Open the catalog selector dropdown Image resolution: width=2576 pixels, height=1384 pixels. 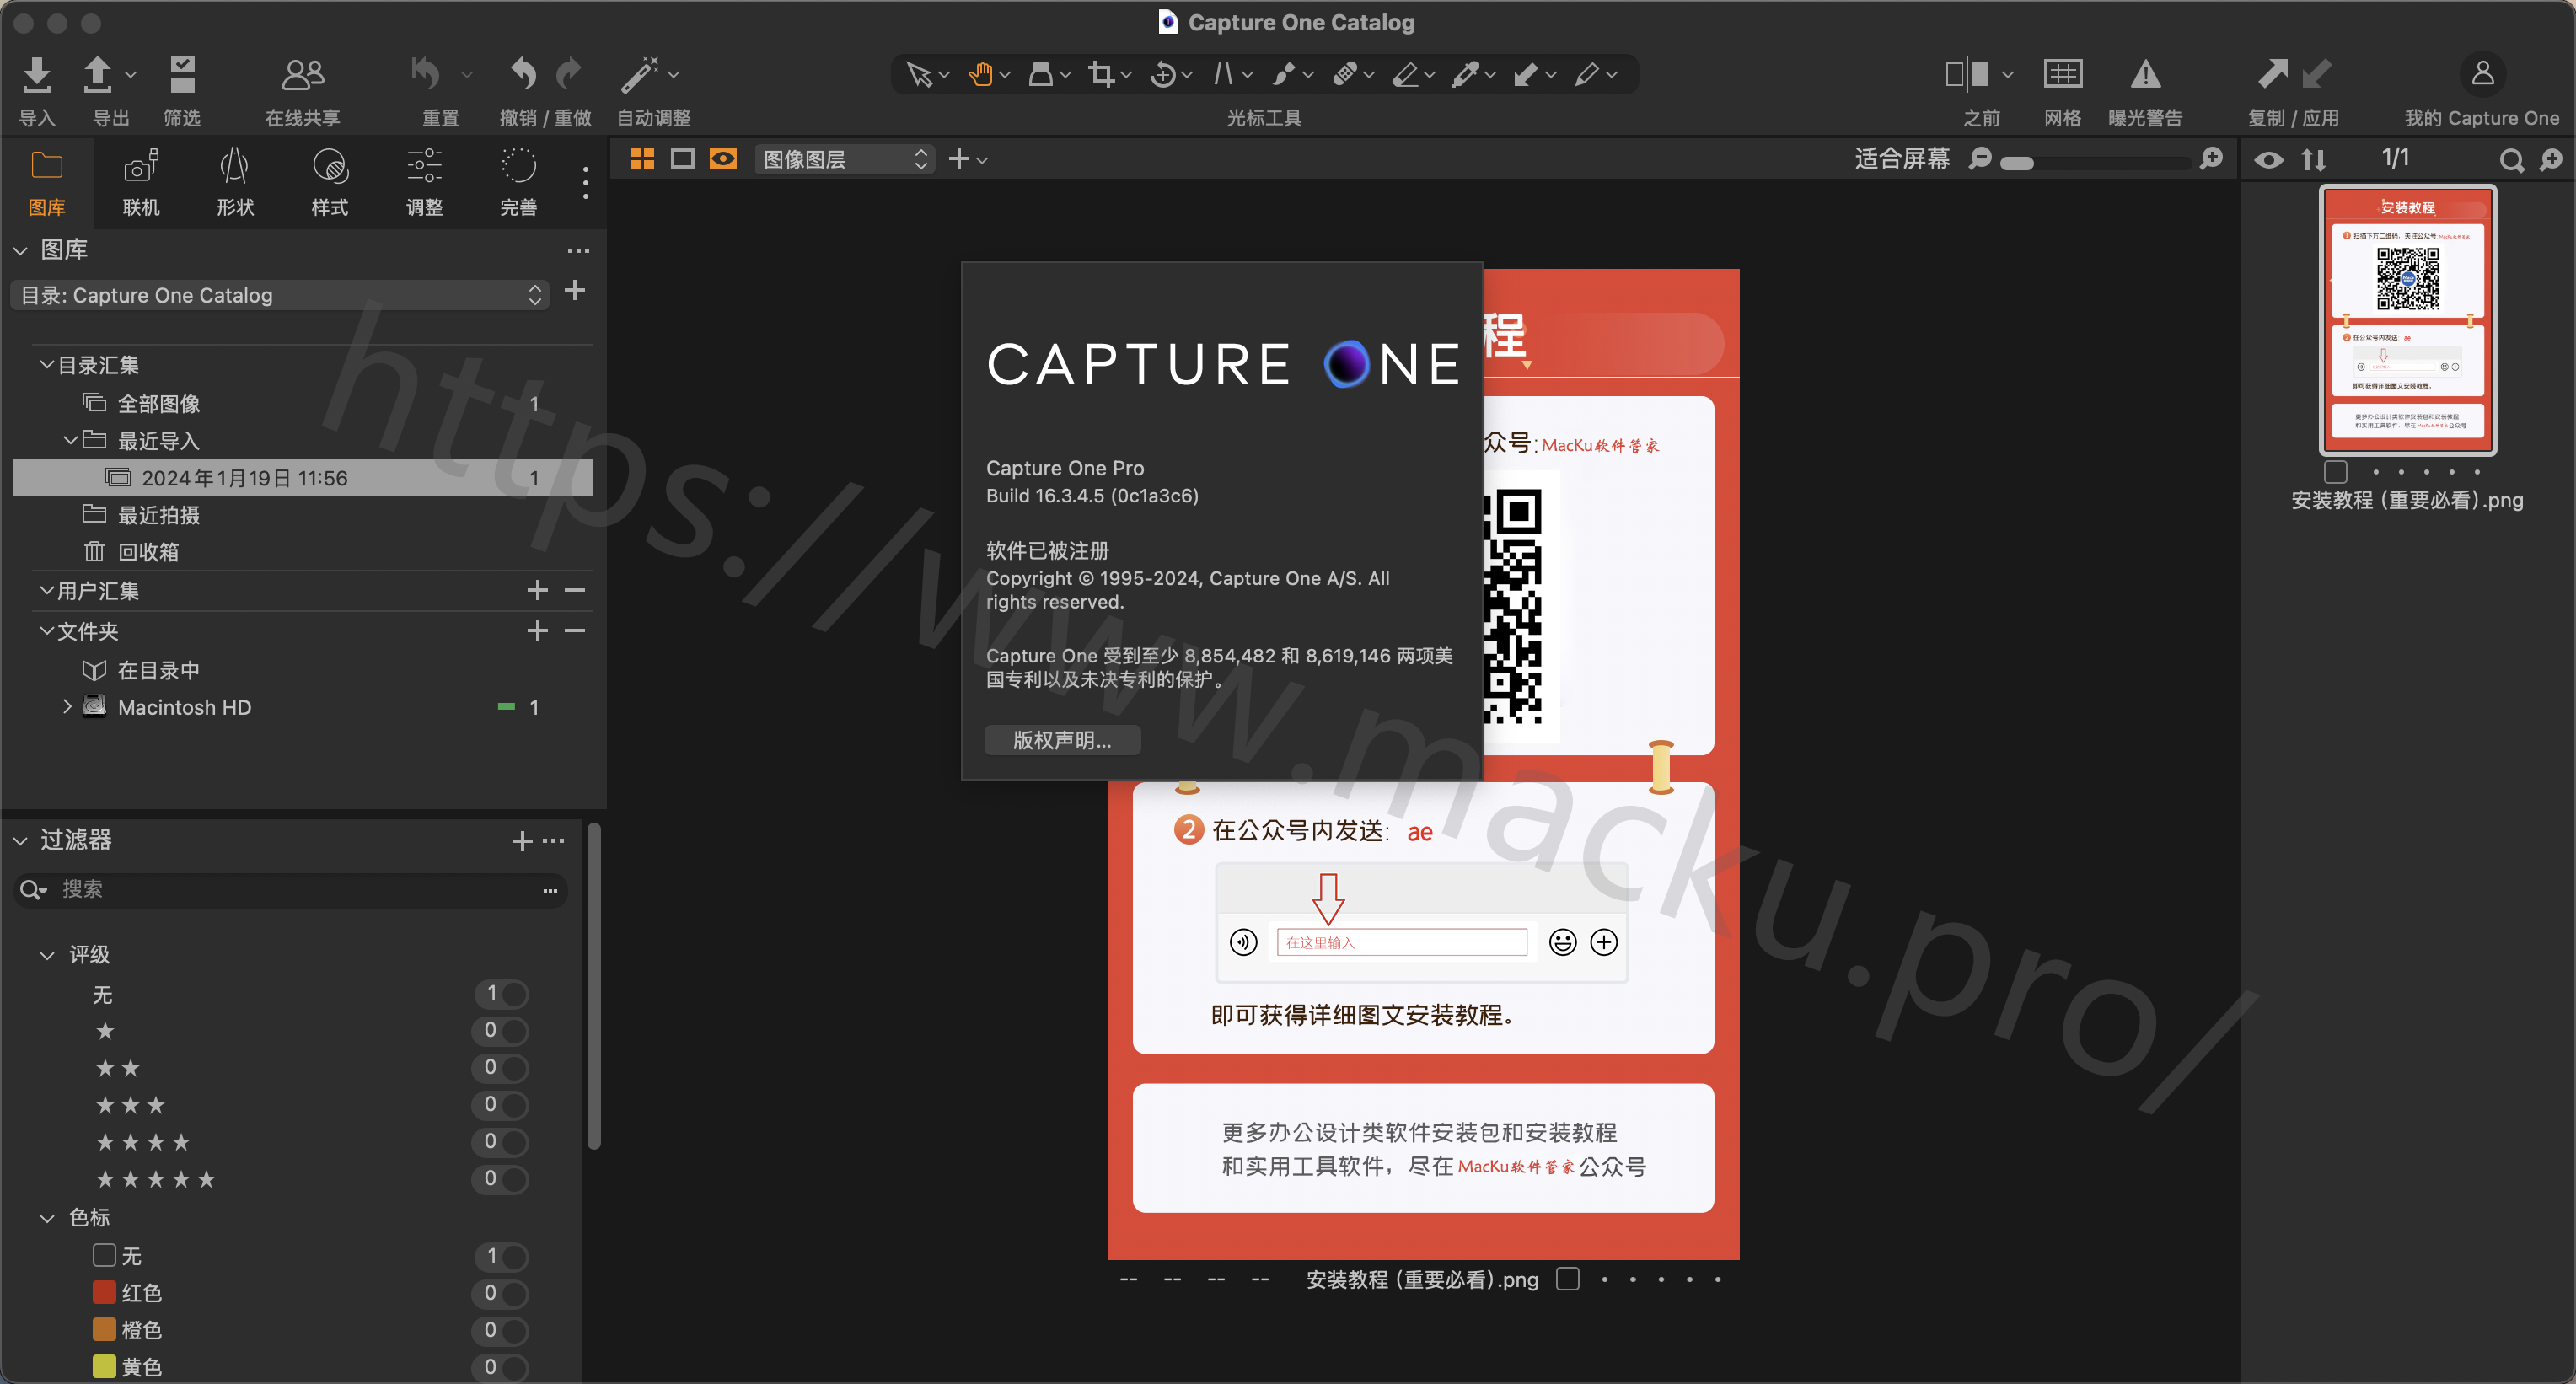(280, 295)
